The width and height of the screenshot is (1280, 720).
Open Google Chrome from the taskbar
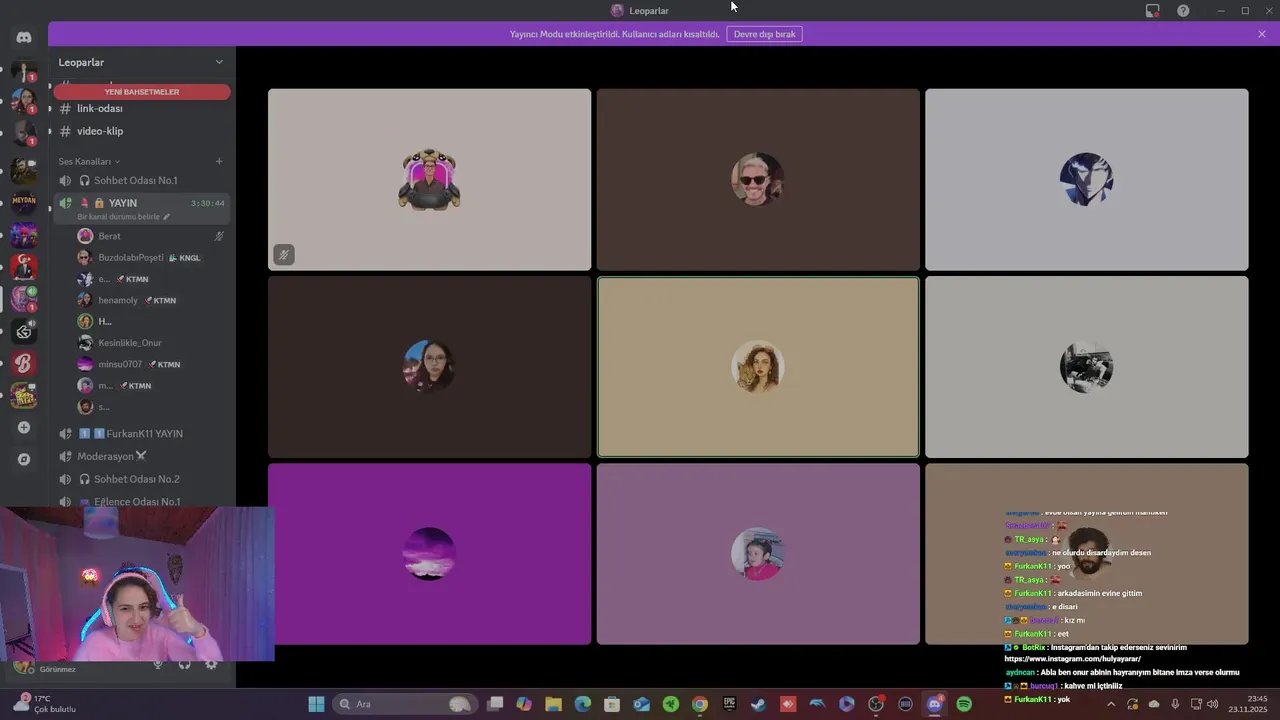700,704
